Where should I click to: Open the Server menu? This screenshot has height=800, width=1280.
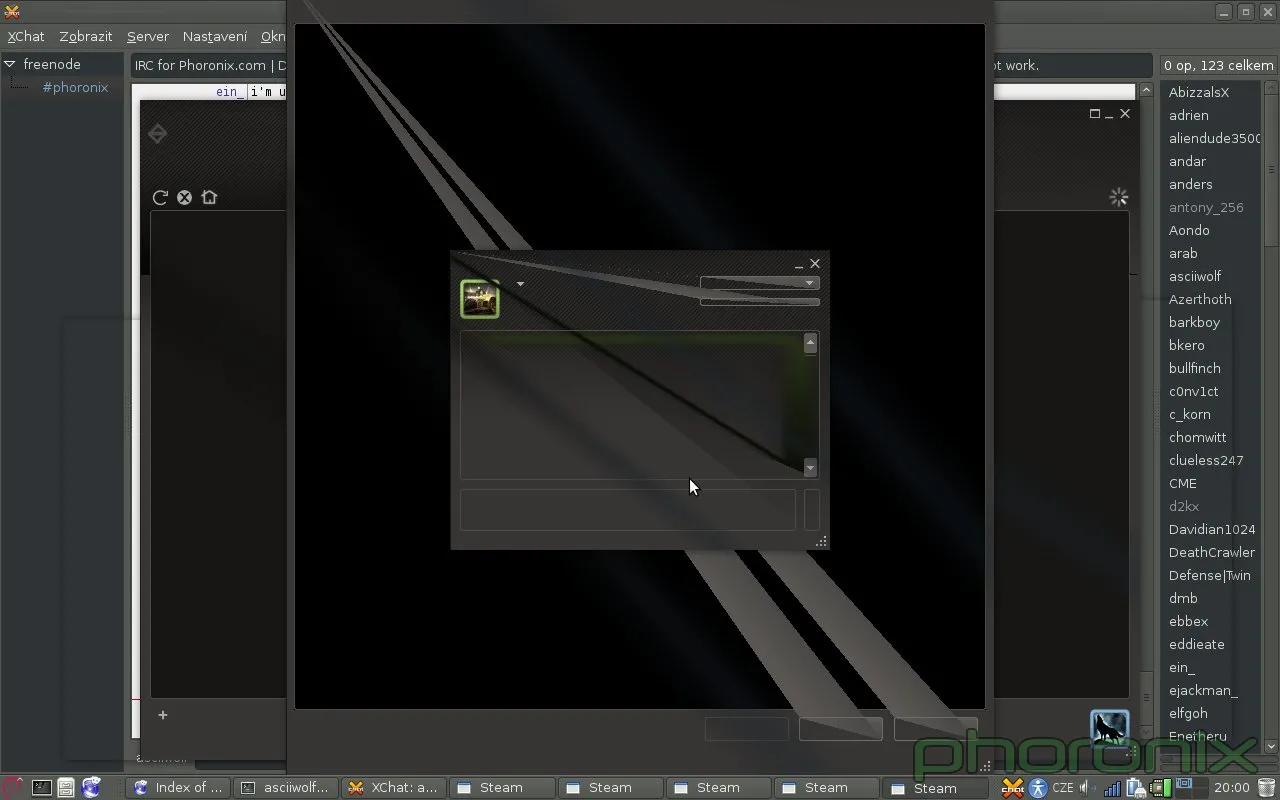point(148,36)
